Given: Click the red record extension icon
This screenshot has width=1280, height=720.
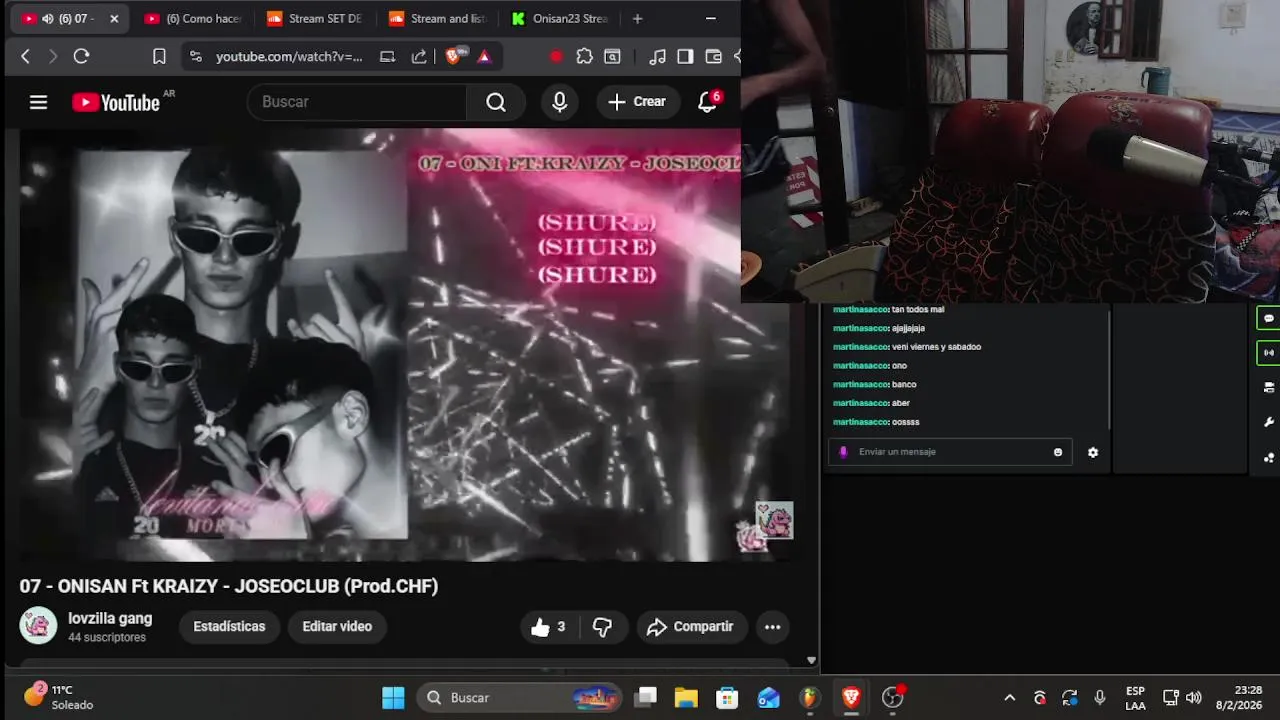Looking at the screenshot, I should tap(557, 57).
